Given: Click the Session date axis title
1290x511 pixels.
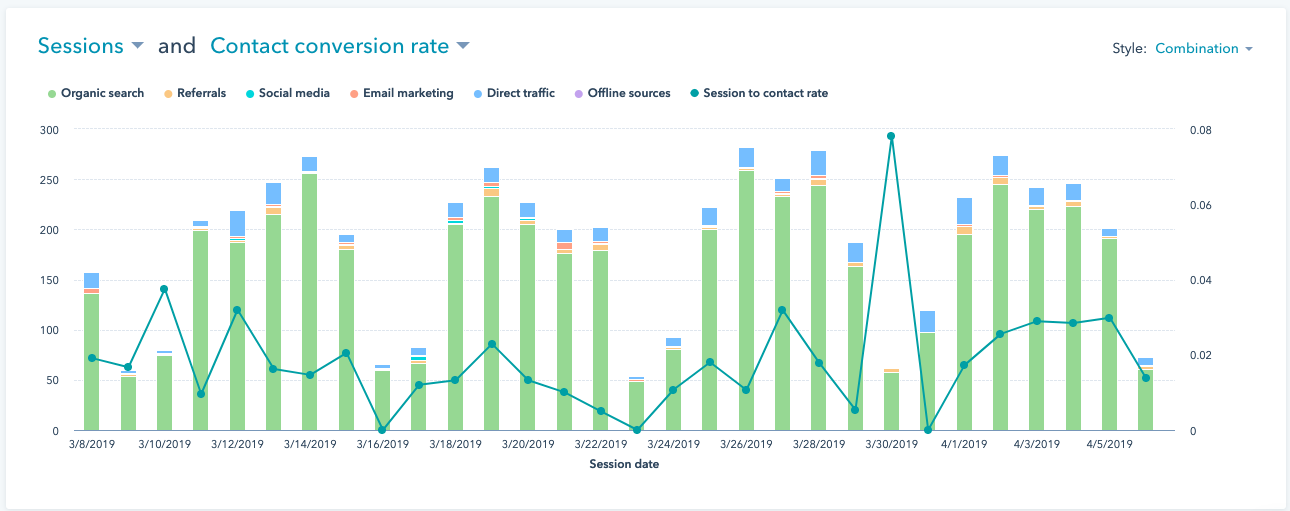Looking at the screenshot, I should [624, 464].
